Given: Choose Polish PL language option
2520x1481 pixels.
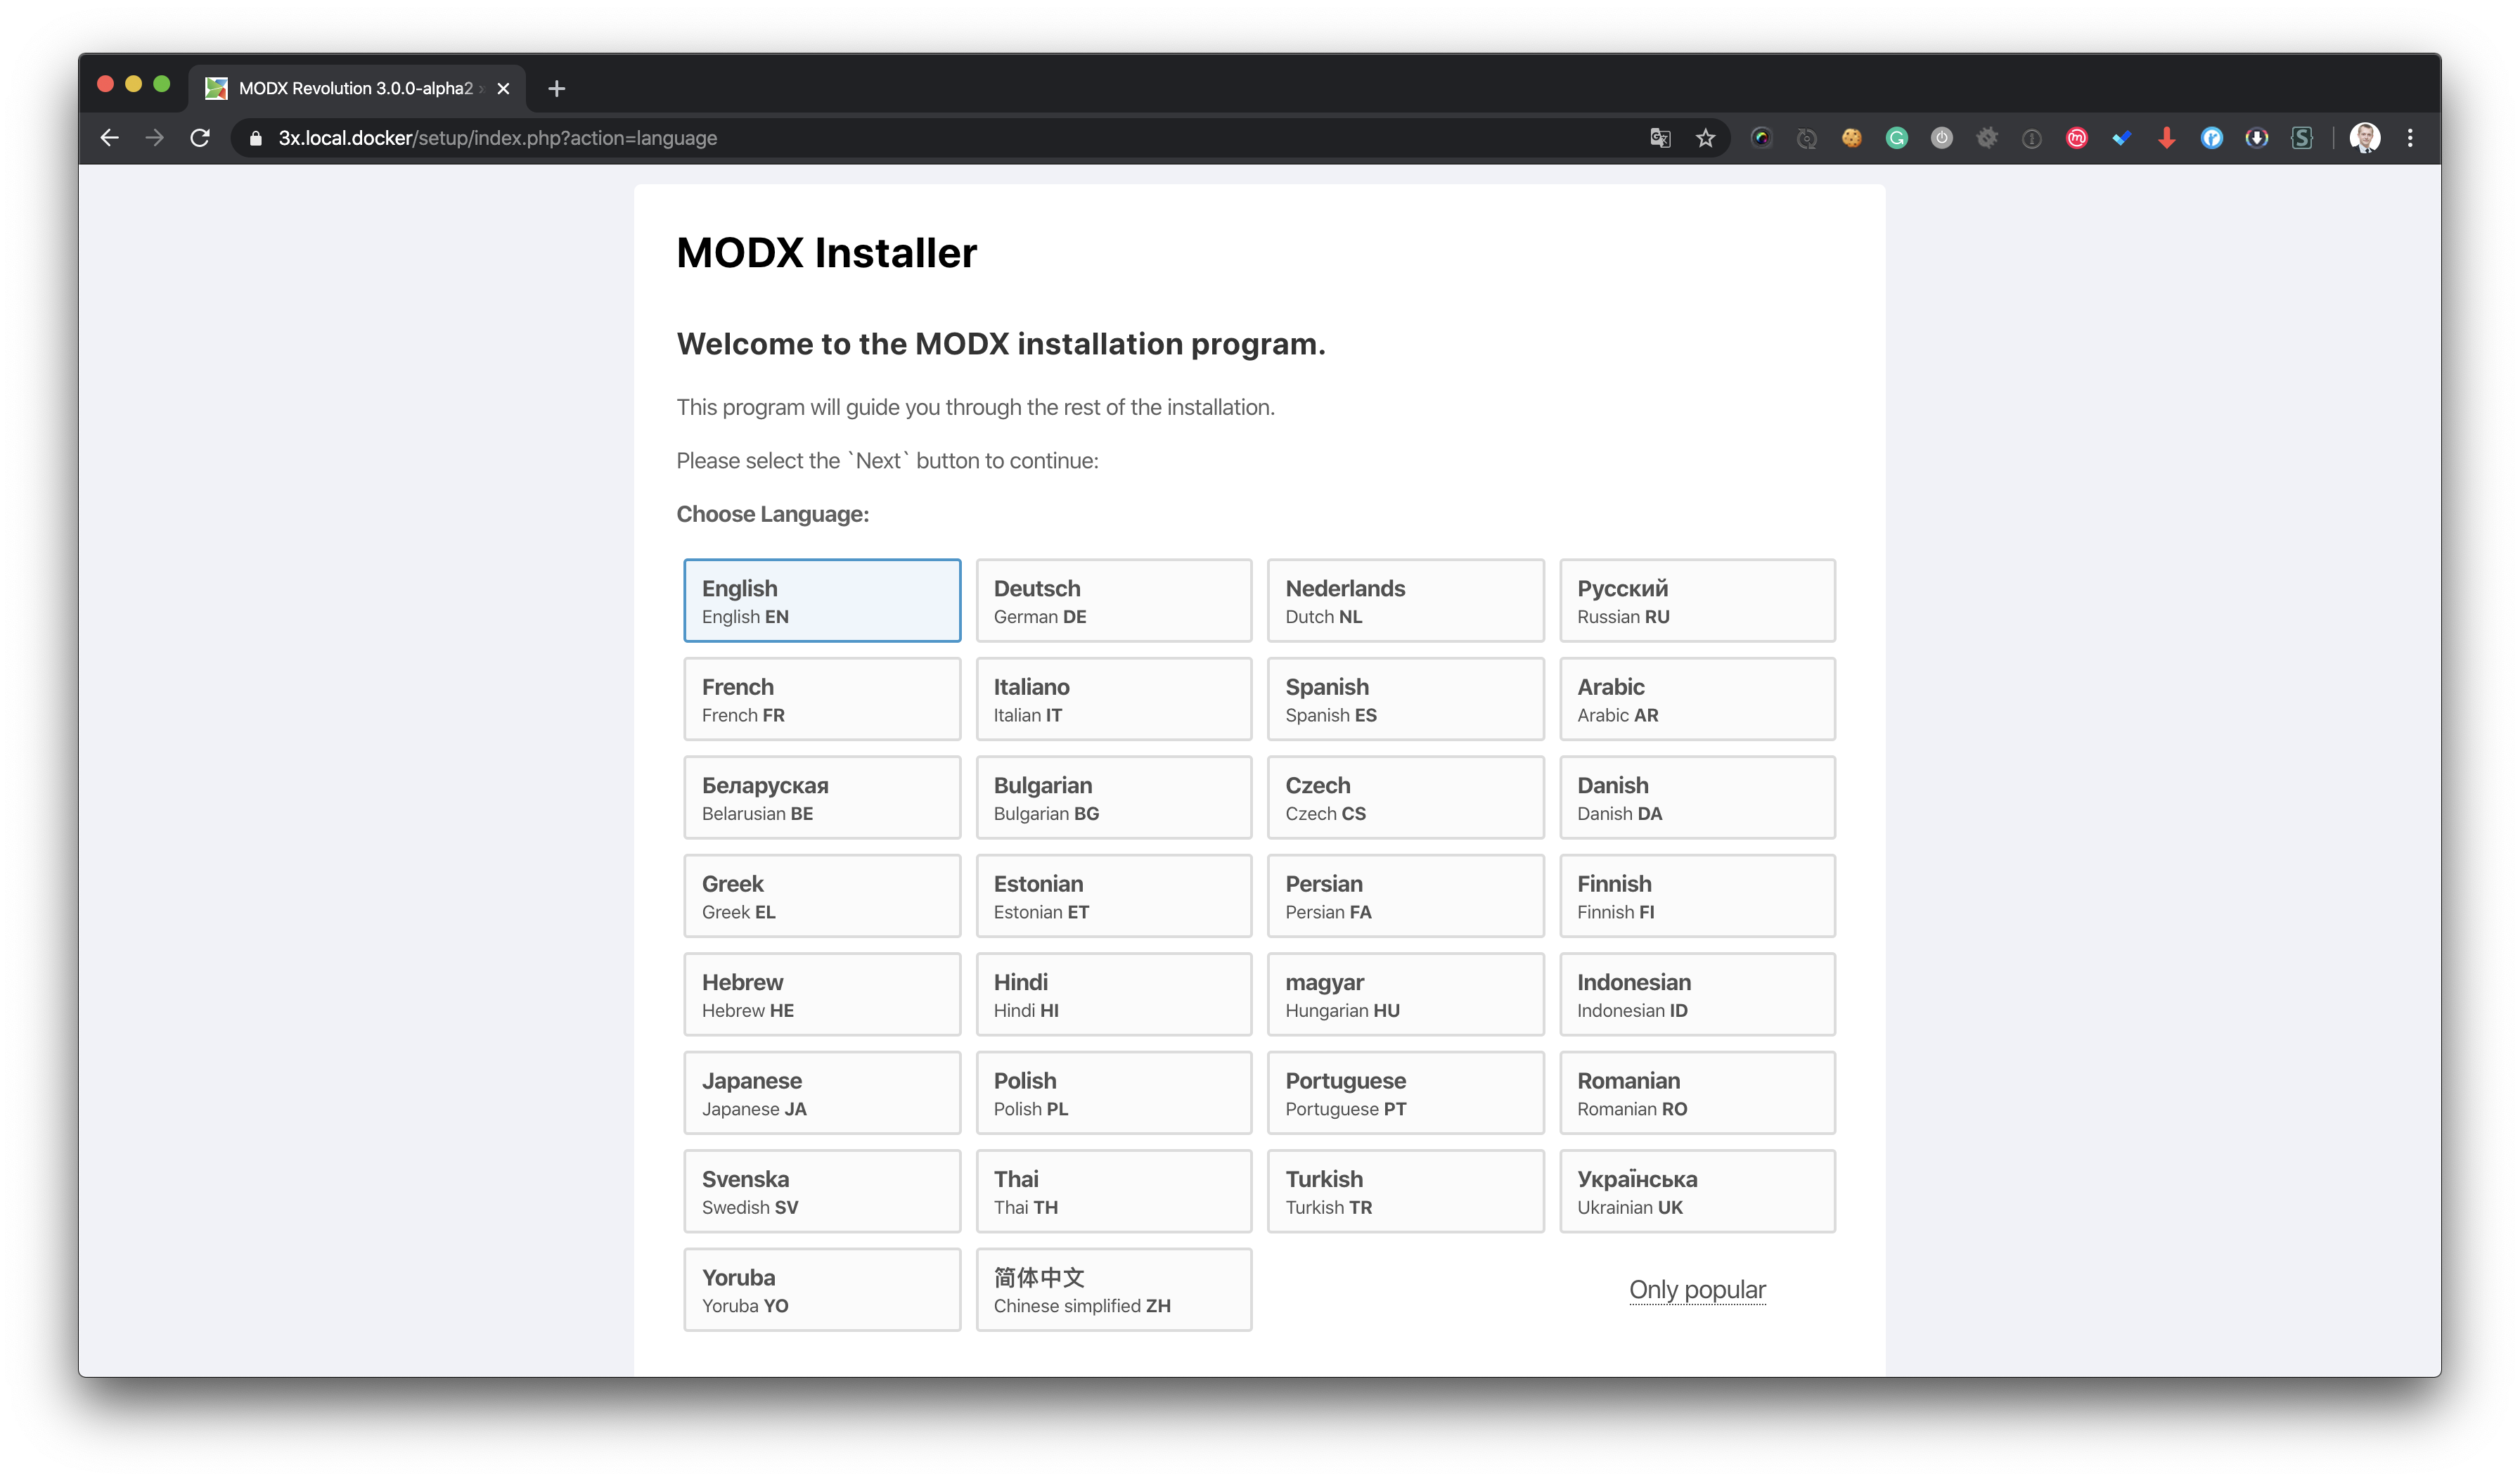Looking at the screenshot, I should 1113,1093.
